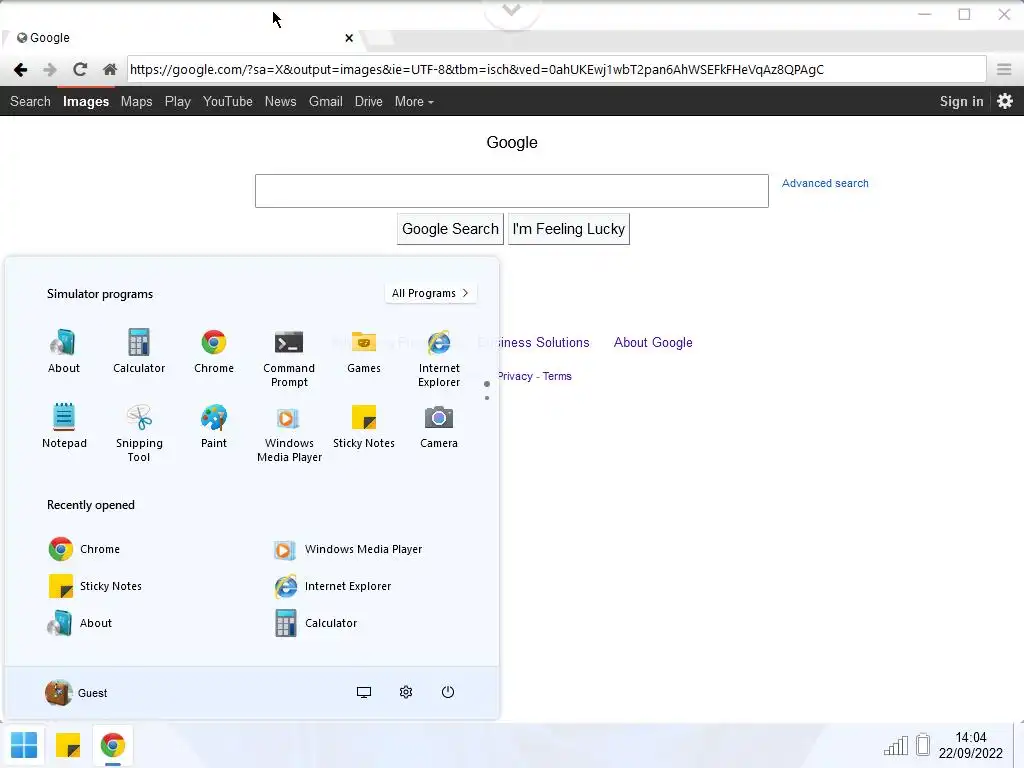
Task: Open the More dropdown in Google bar
Action: 414,101
